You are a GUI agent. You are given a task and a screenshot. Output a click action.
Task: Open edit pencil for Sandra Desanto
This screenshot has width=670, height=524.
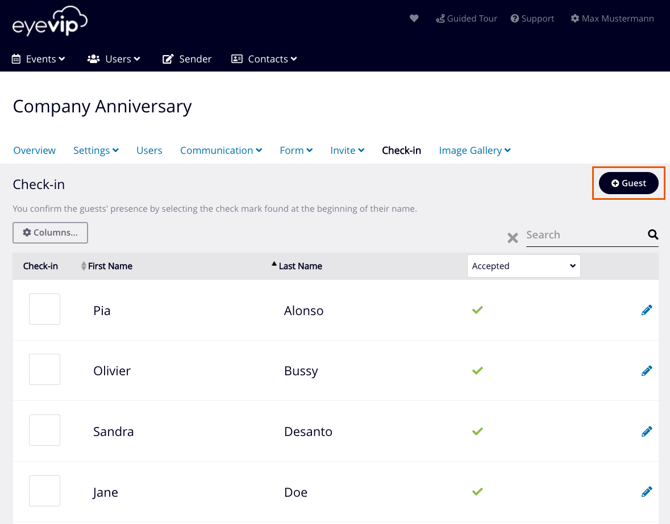point(646,431)
